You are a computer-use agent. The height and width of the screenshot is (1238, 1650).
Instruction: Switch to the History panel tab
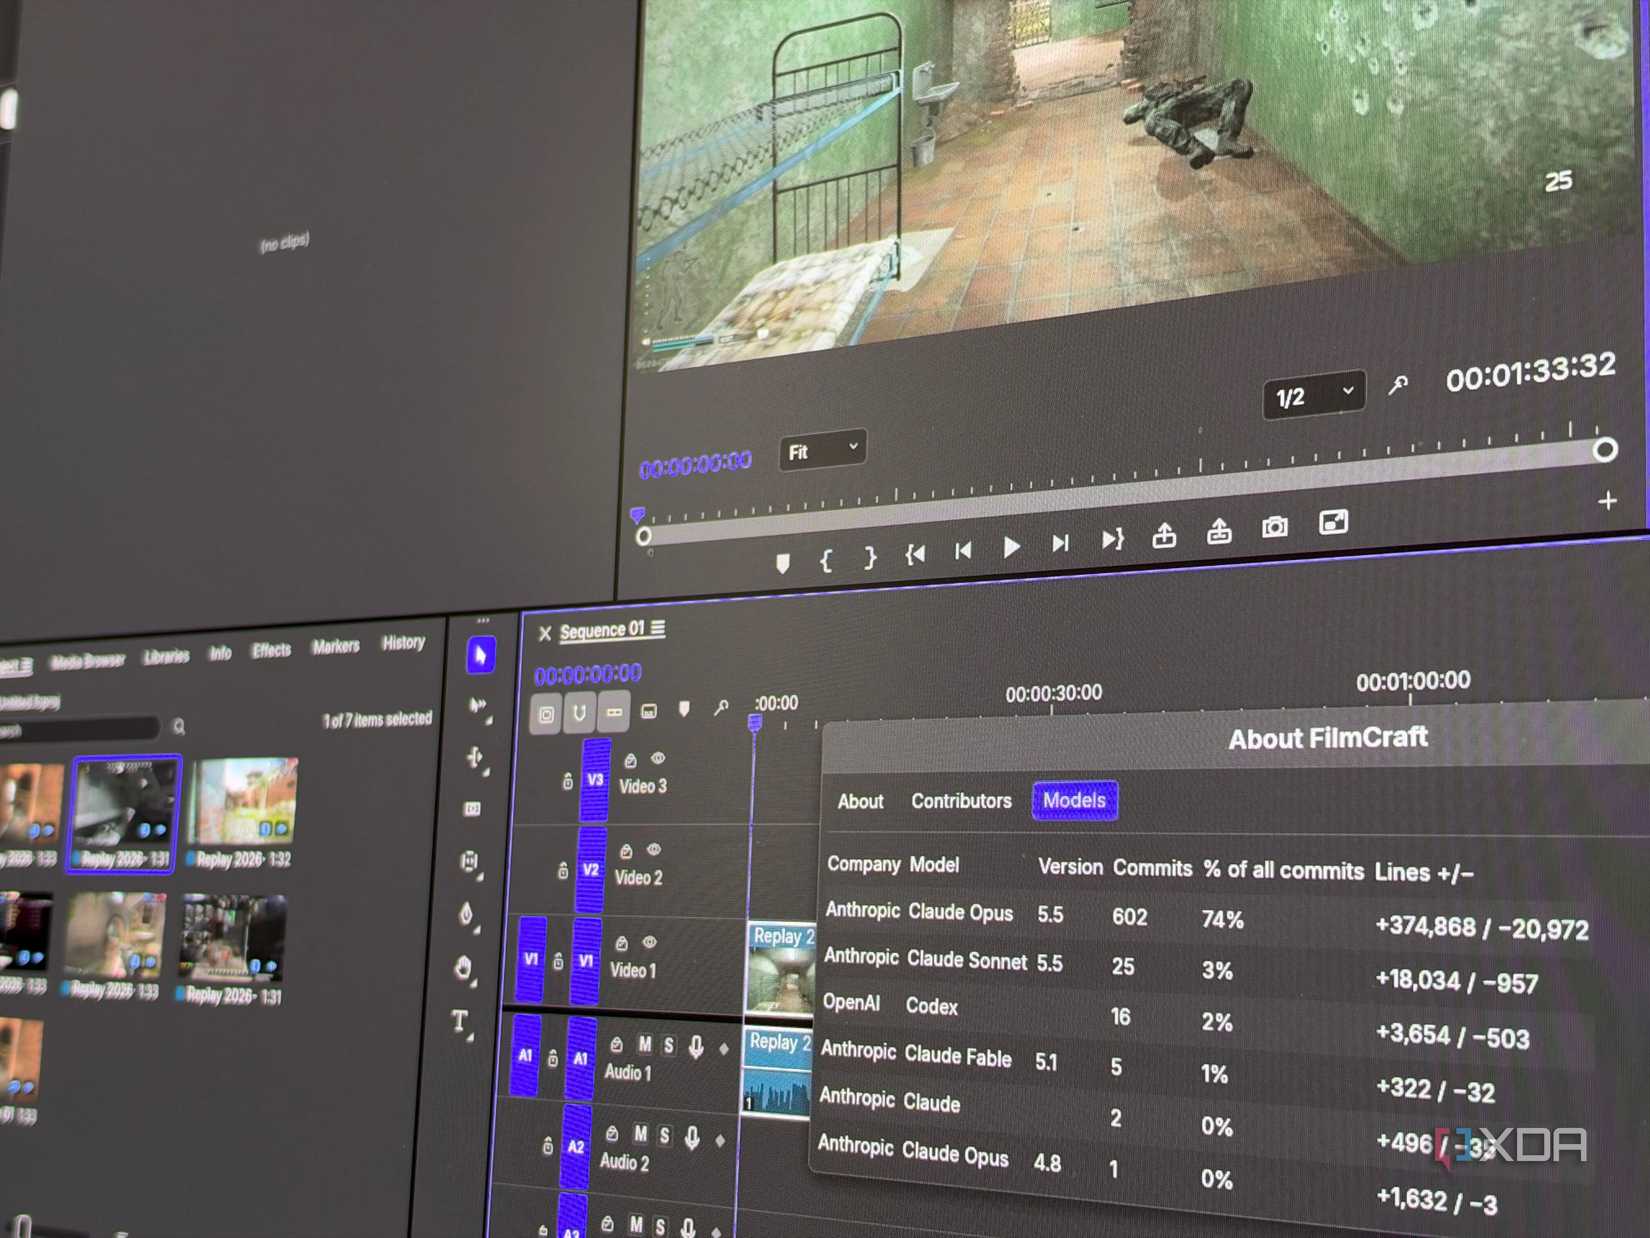403,643
